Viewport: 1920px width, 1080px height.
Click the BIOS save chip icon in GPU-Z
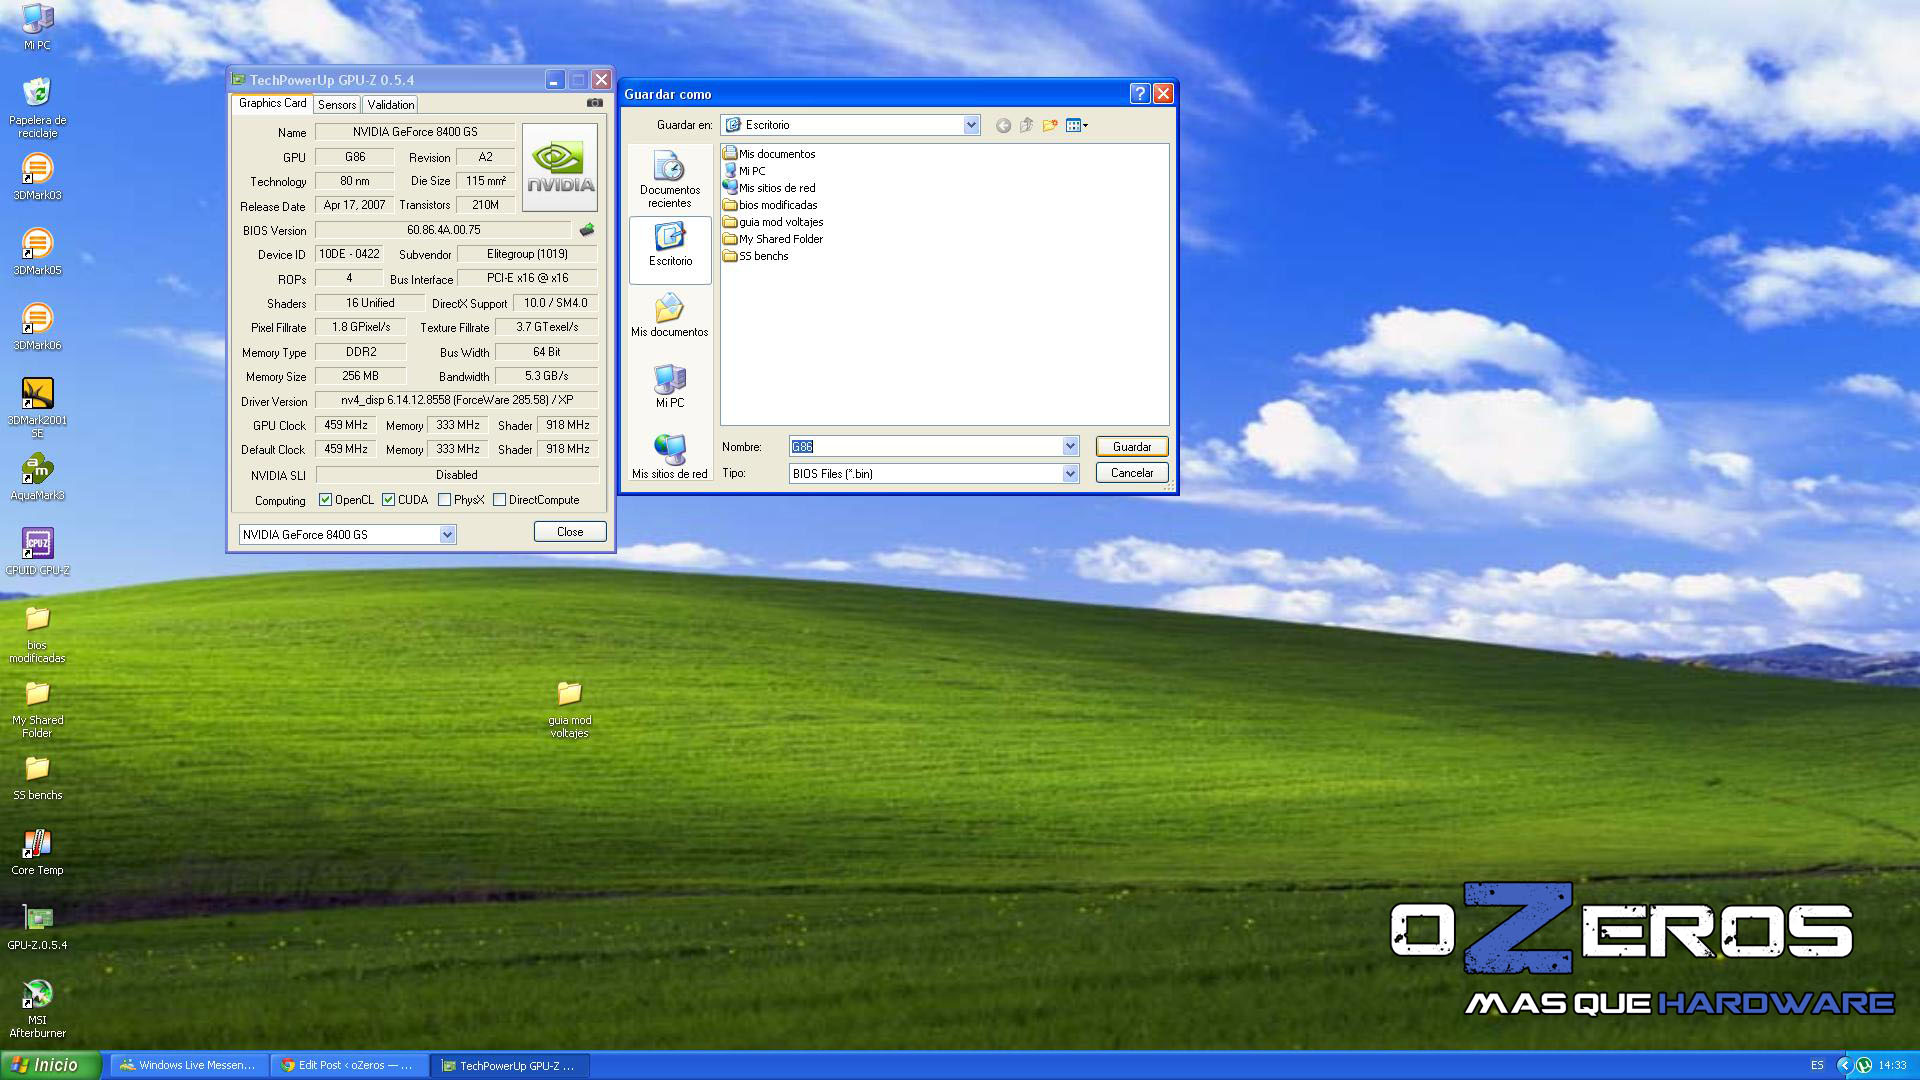coord(587,230)
